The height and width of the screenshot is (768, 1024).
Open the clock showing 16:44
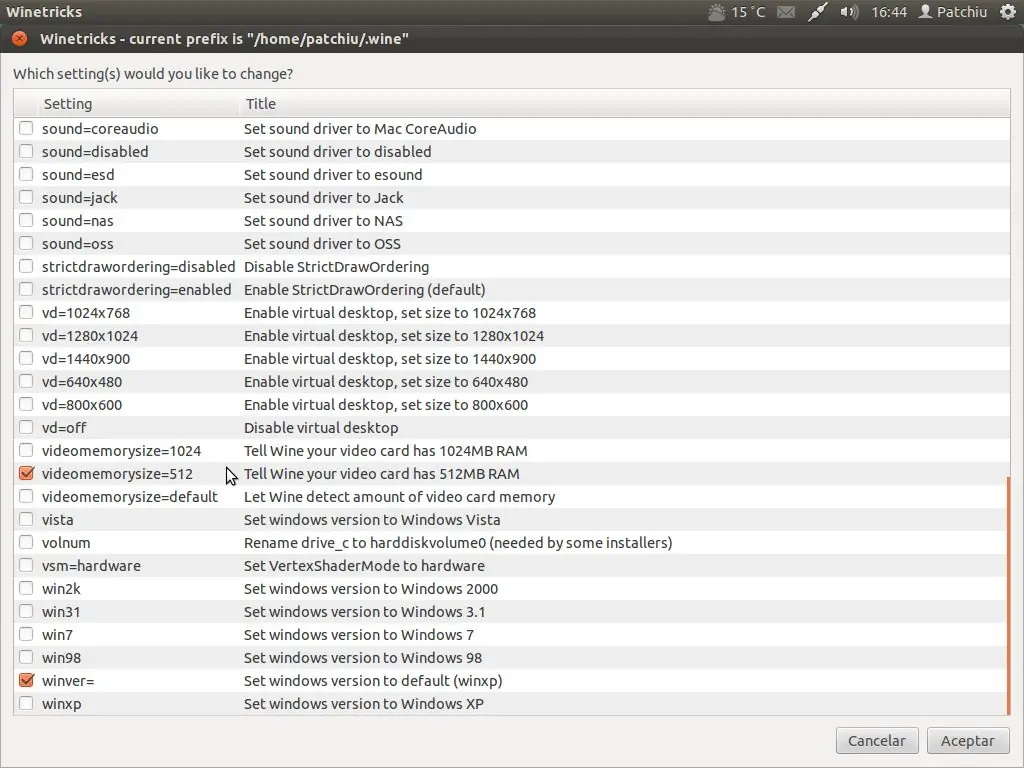(x=889, y=12)
